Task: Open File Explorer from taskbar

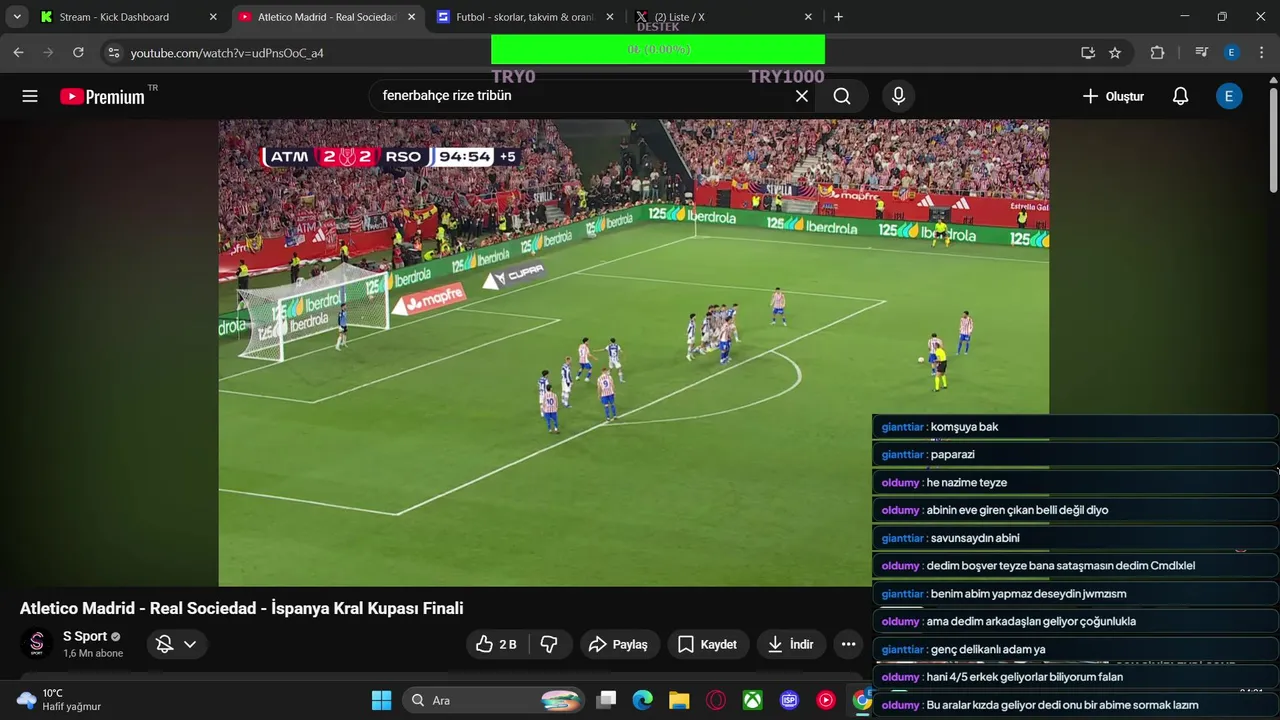Action: 679,700
